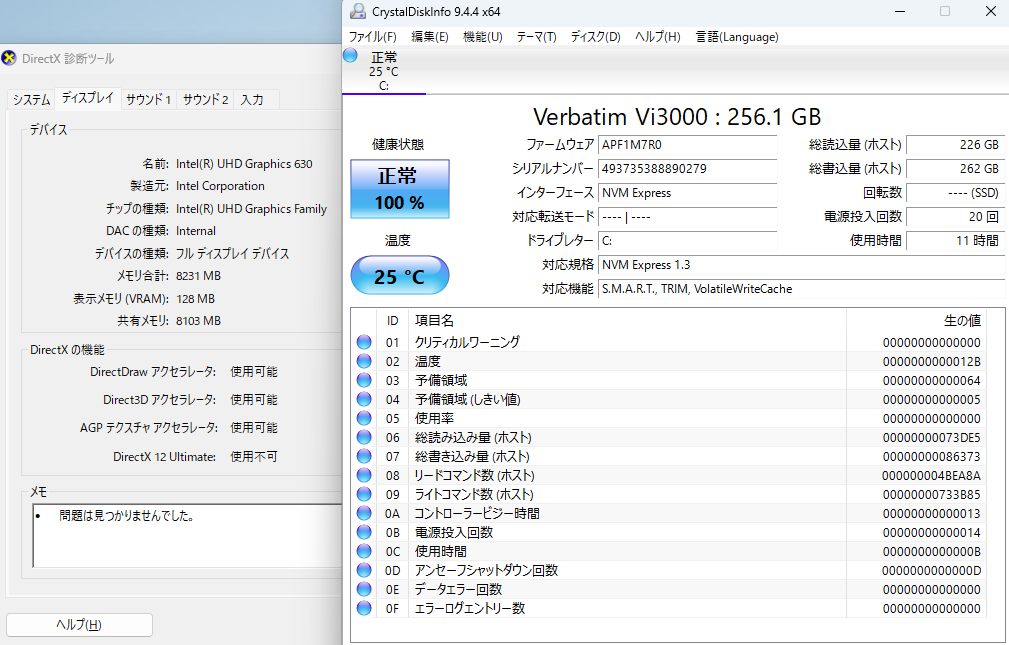This screenshot has width=1009, height=645.
Task: Click status orb for ライトコマンド数 row
Action: tap(364, 494)
